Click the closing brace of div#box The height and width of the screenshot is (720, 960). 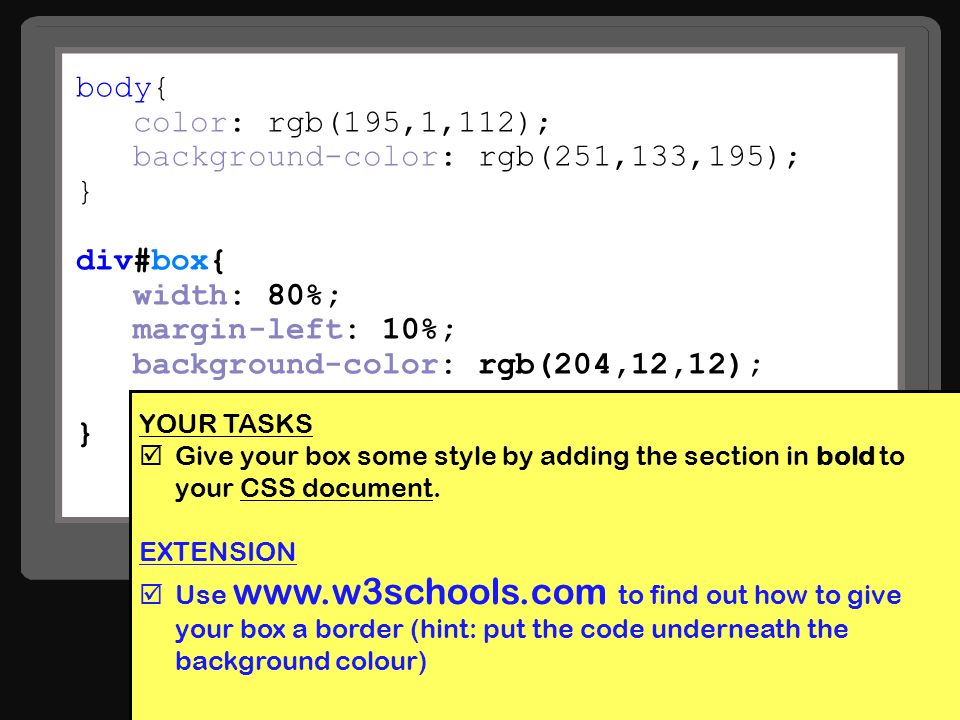click(x=85, y=434)
